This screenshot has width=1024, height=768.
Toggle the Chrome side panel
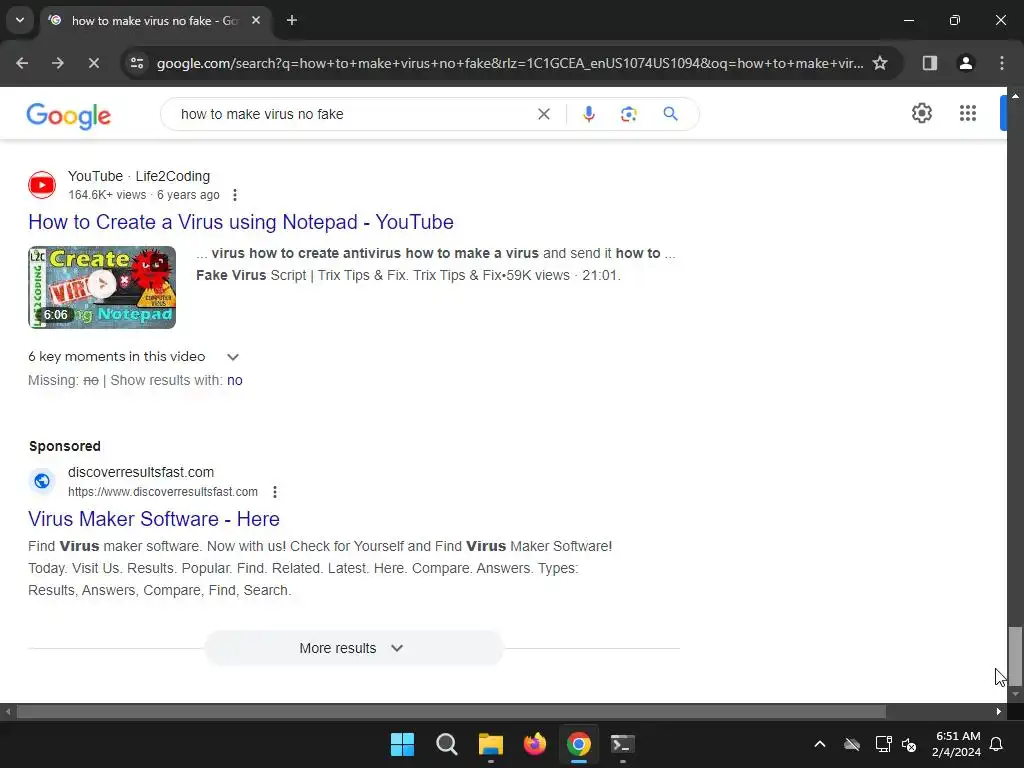click(929, 63)
